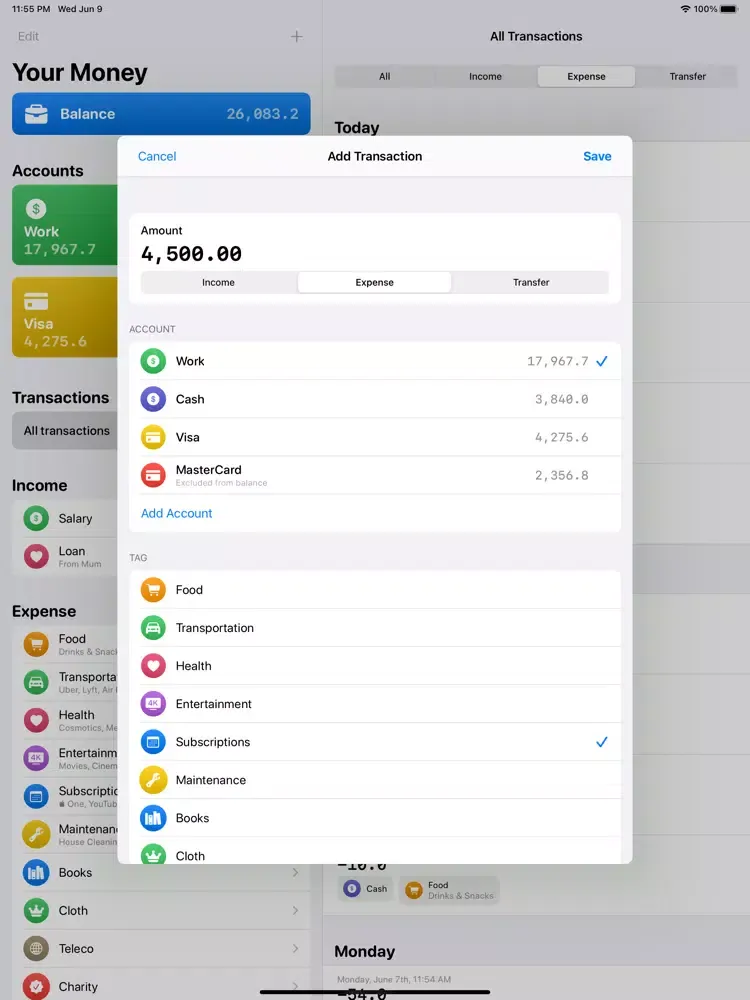Click the Add Account link
Screen dimensions: 750x1000
point(177,513)
